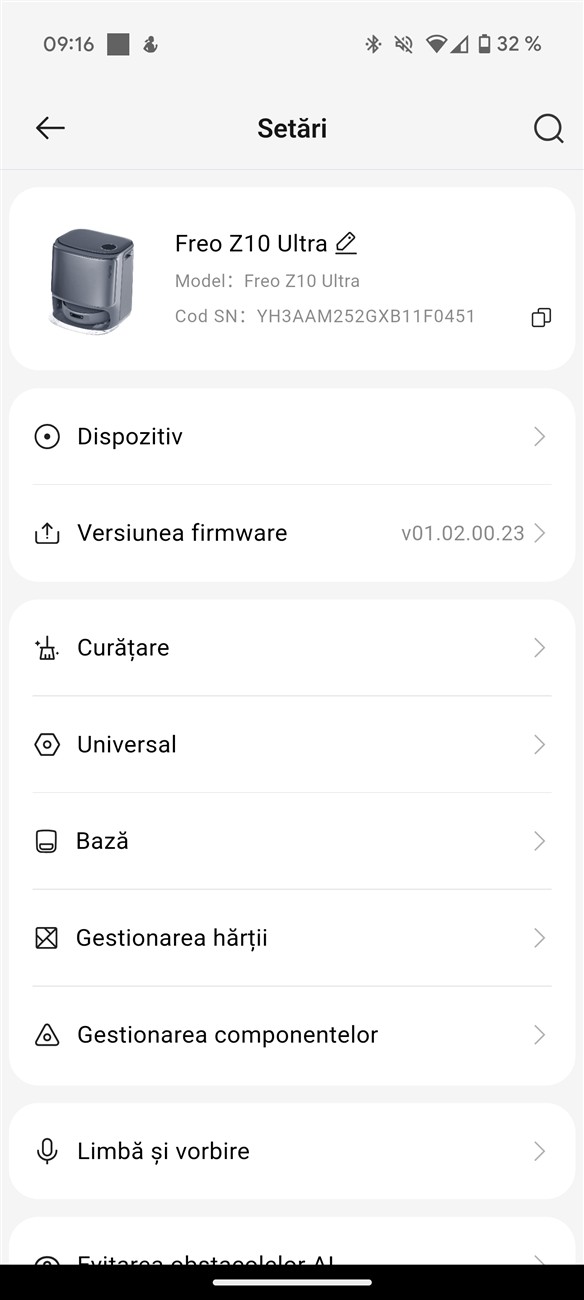Copy the serial number code icon

[541, 317]
